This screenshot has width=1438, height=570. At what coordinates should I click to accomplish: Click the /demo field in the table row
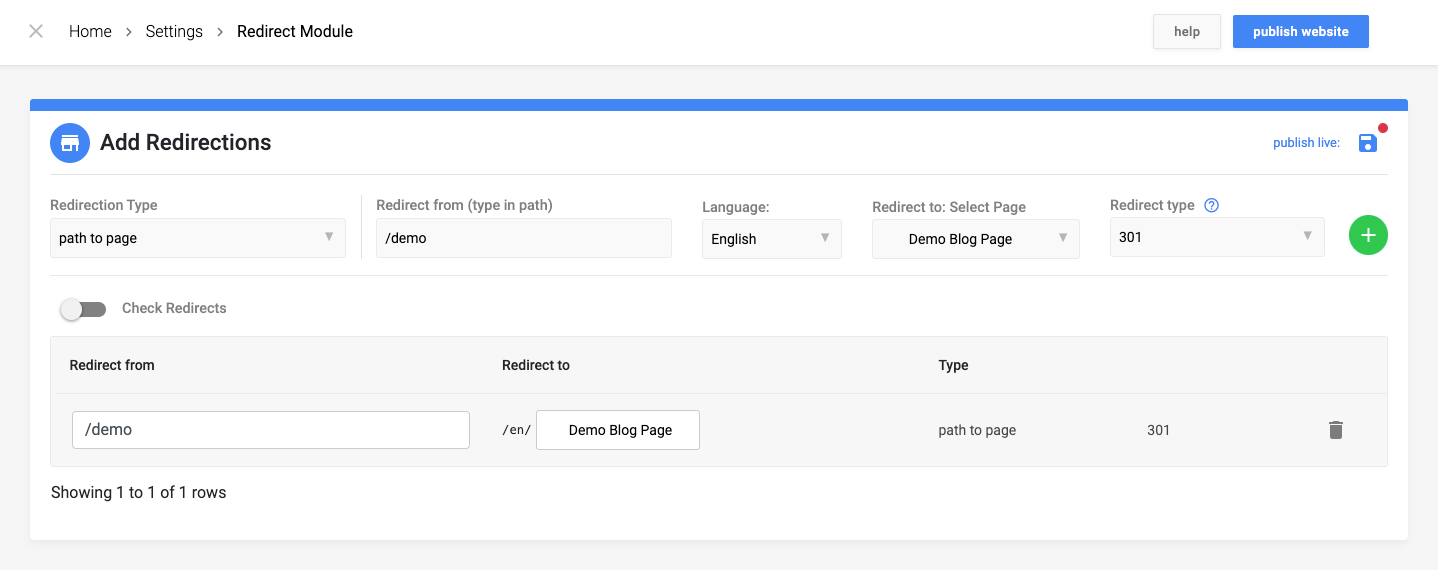pos(271,430)
